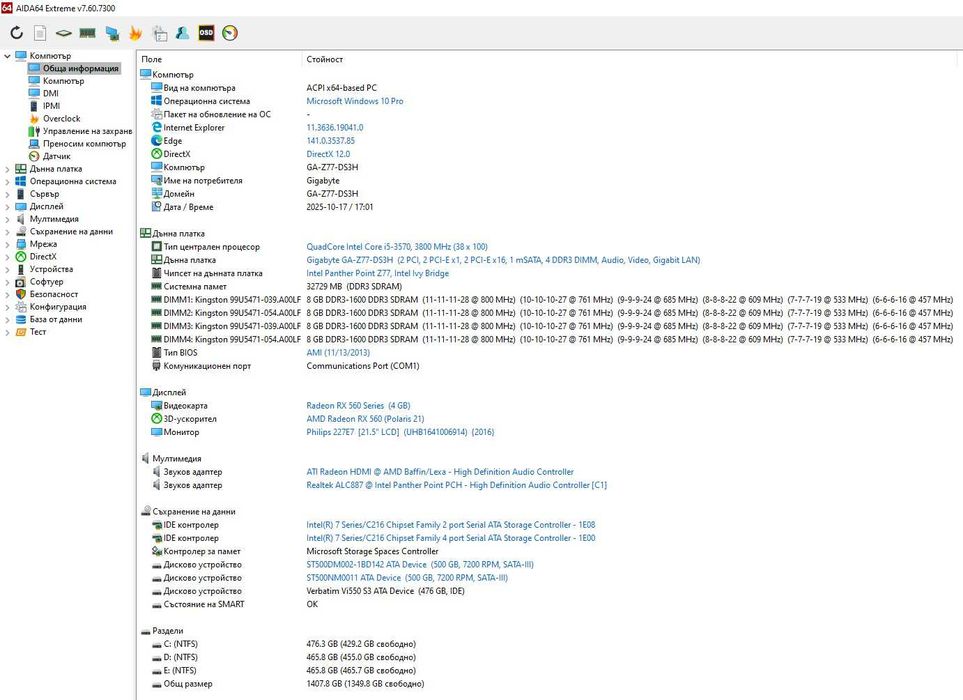
Task: Open the Internet Explorer version 11.3636.19041.0 link
Action: pos(335,128)
